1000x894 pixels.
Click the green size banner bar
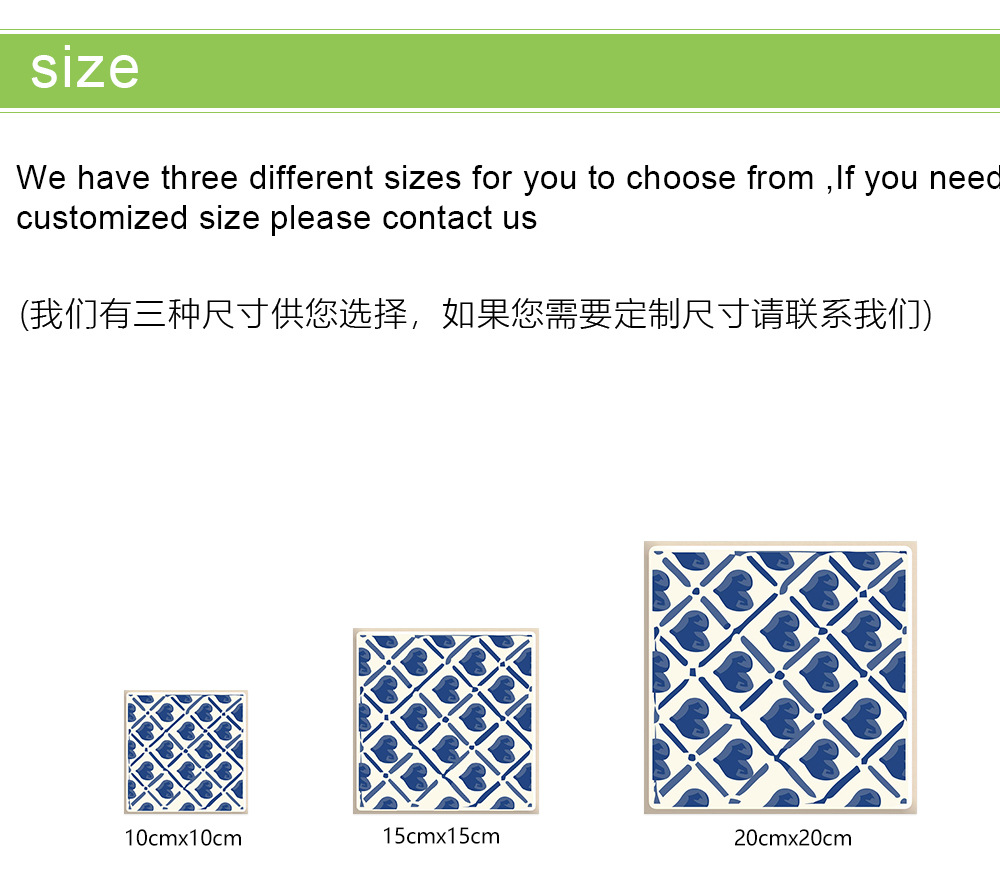tap(500, 71)
